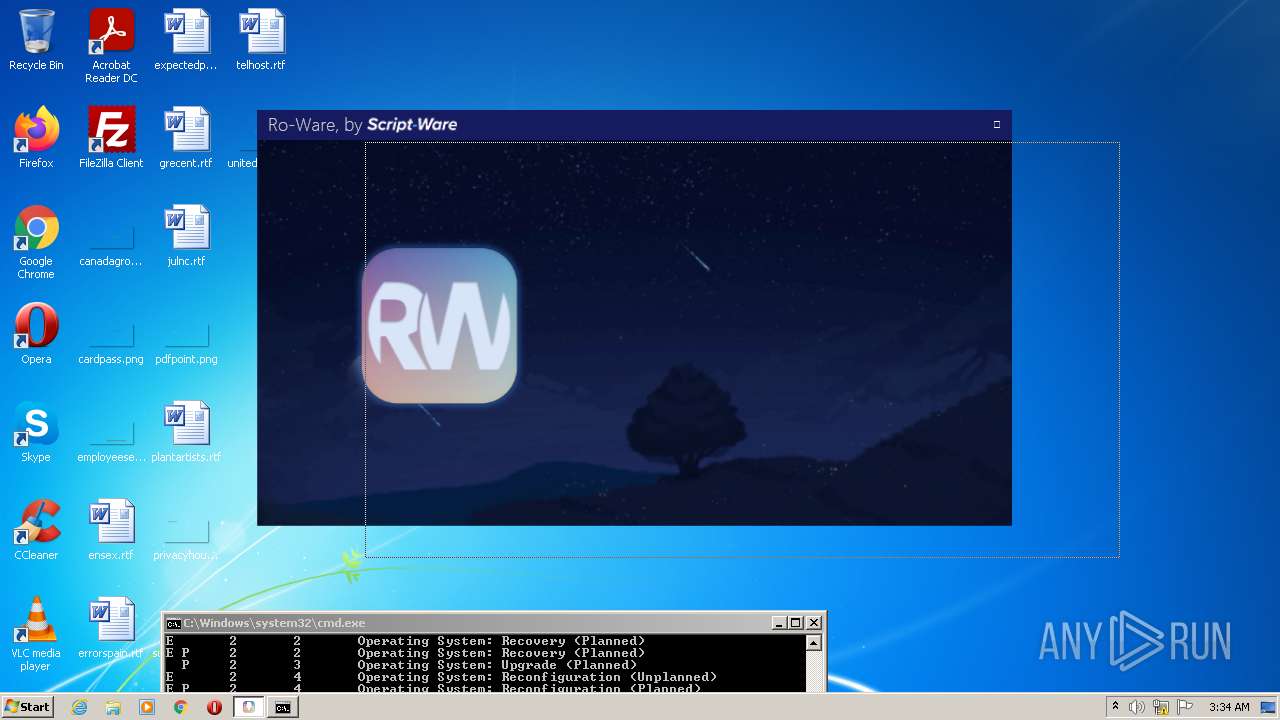1280x720 pixels.
Task: Minimize the cmd.exe window
Action: click(779, 623)
